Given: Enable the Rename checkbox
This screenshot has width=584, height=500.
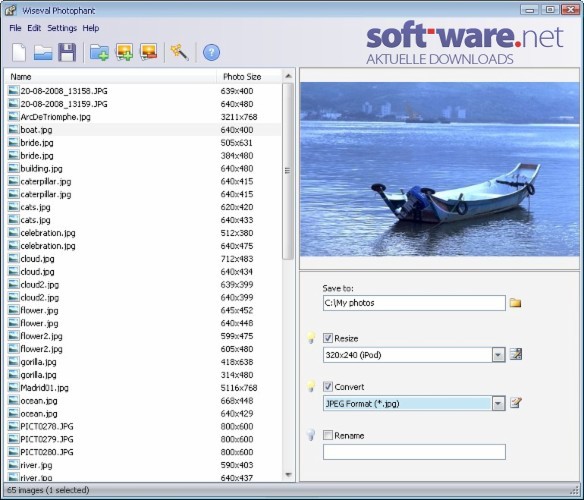Looking at the screenshot, I should coord(328,435).
